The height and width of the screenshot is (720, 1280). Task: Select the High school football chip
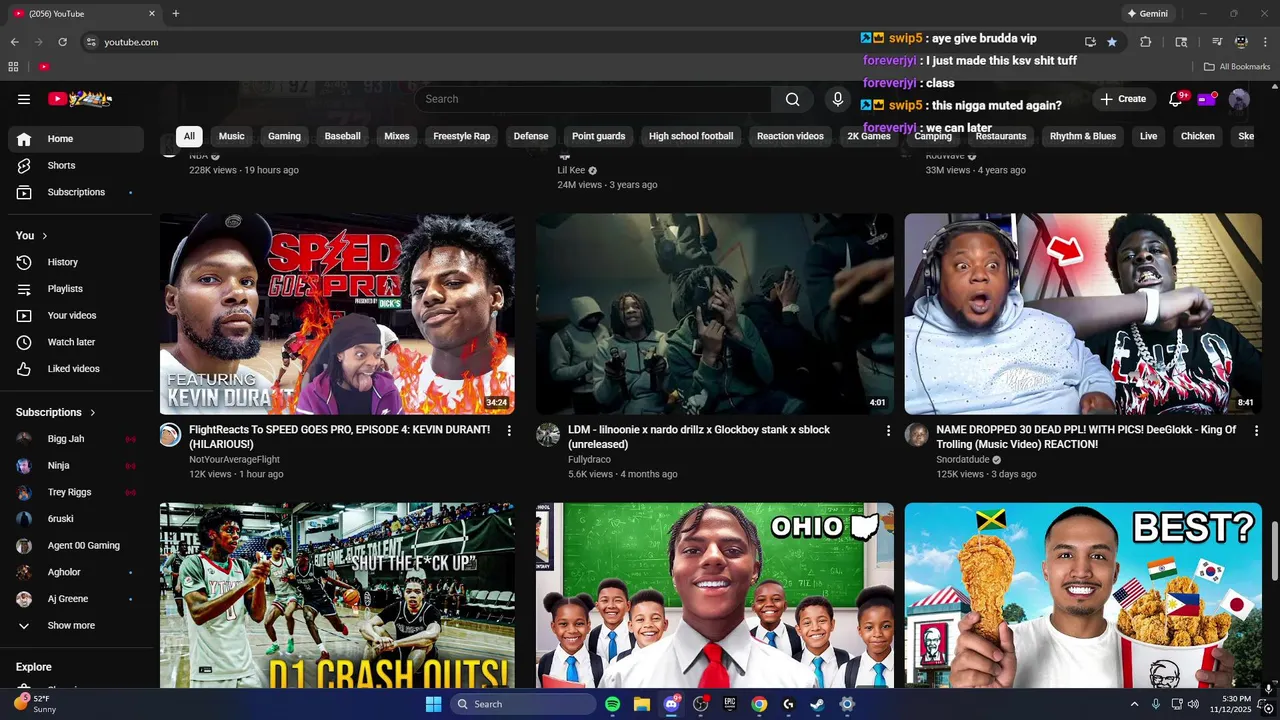691,136
